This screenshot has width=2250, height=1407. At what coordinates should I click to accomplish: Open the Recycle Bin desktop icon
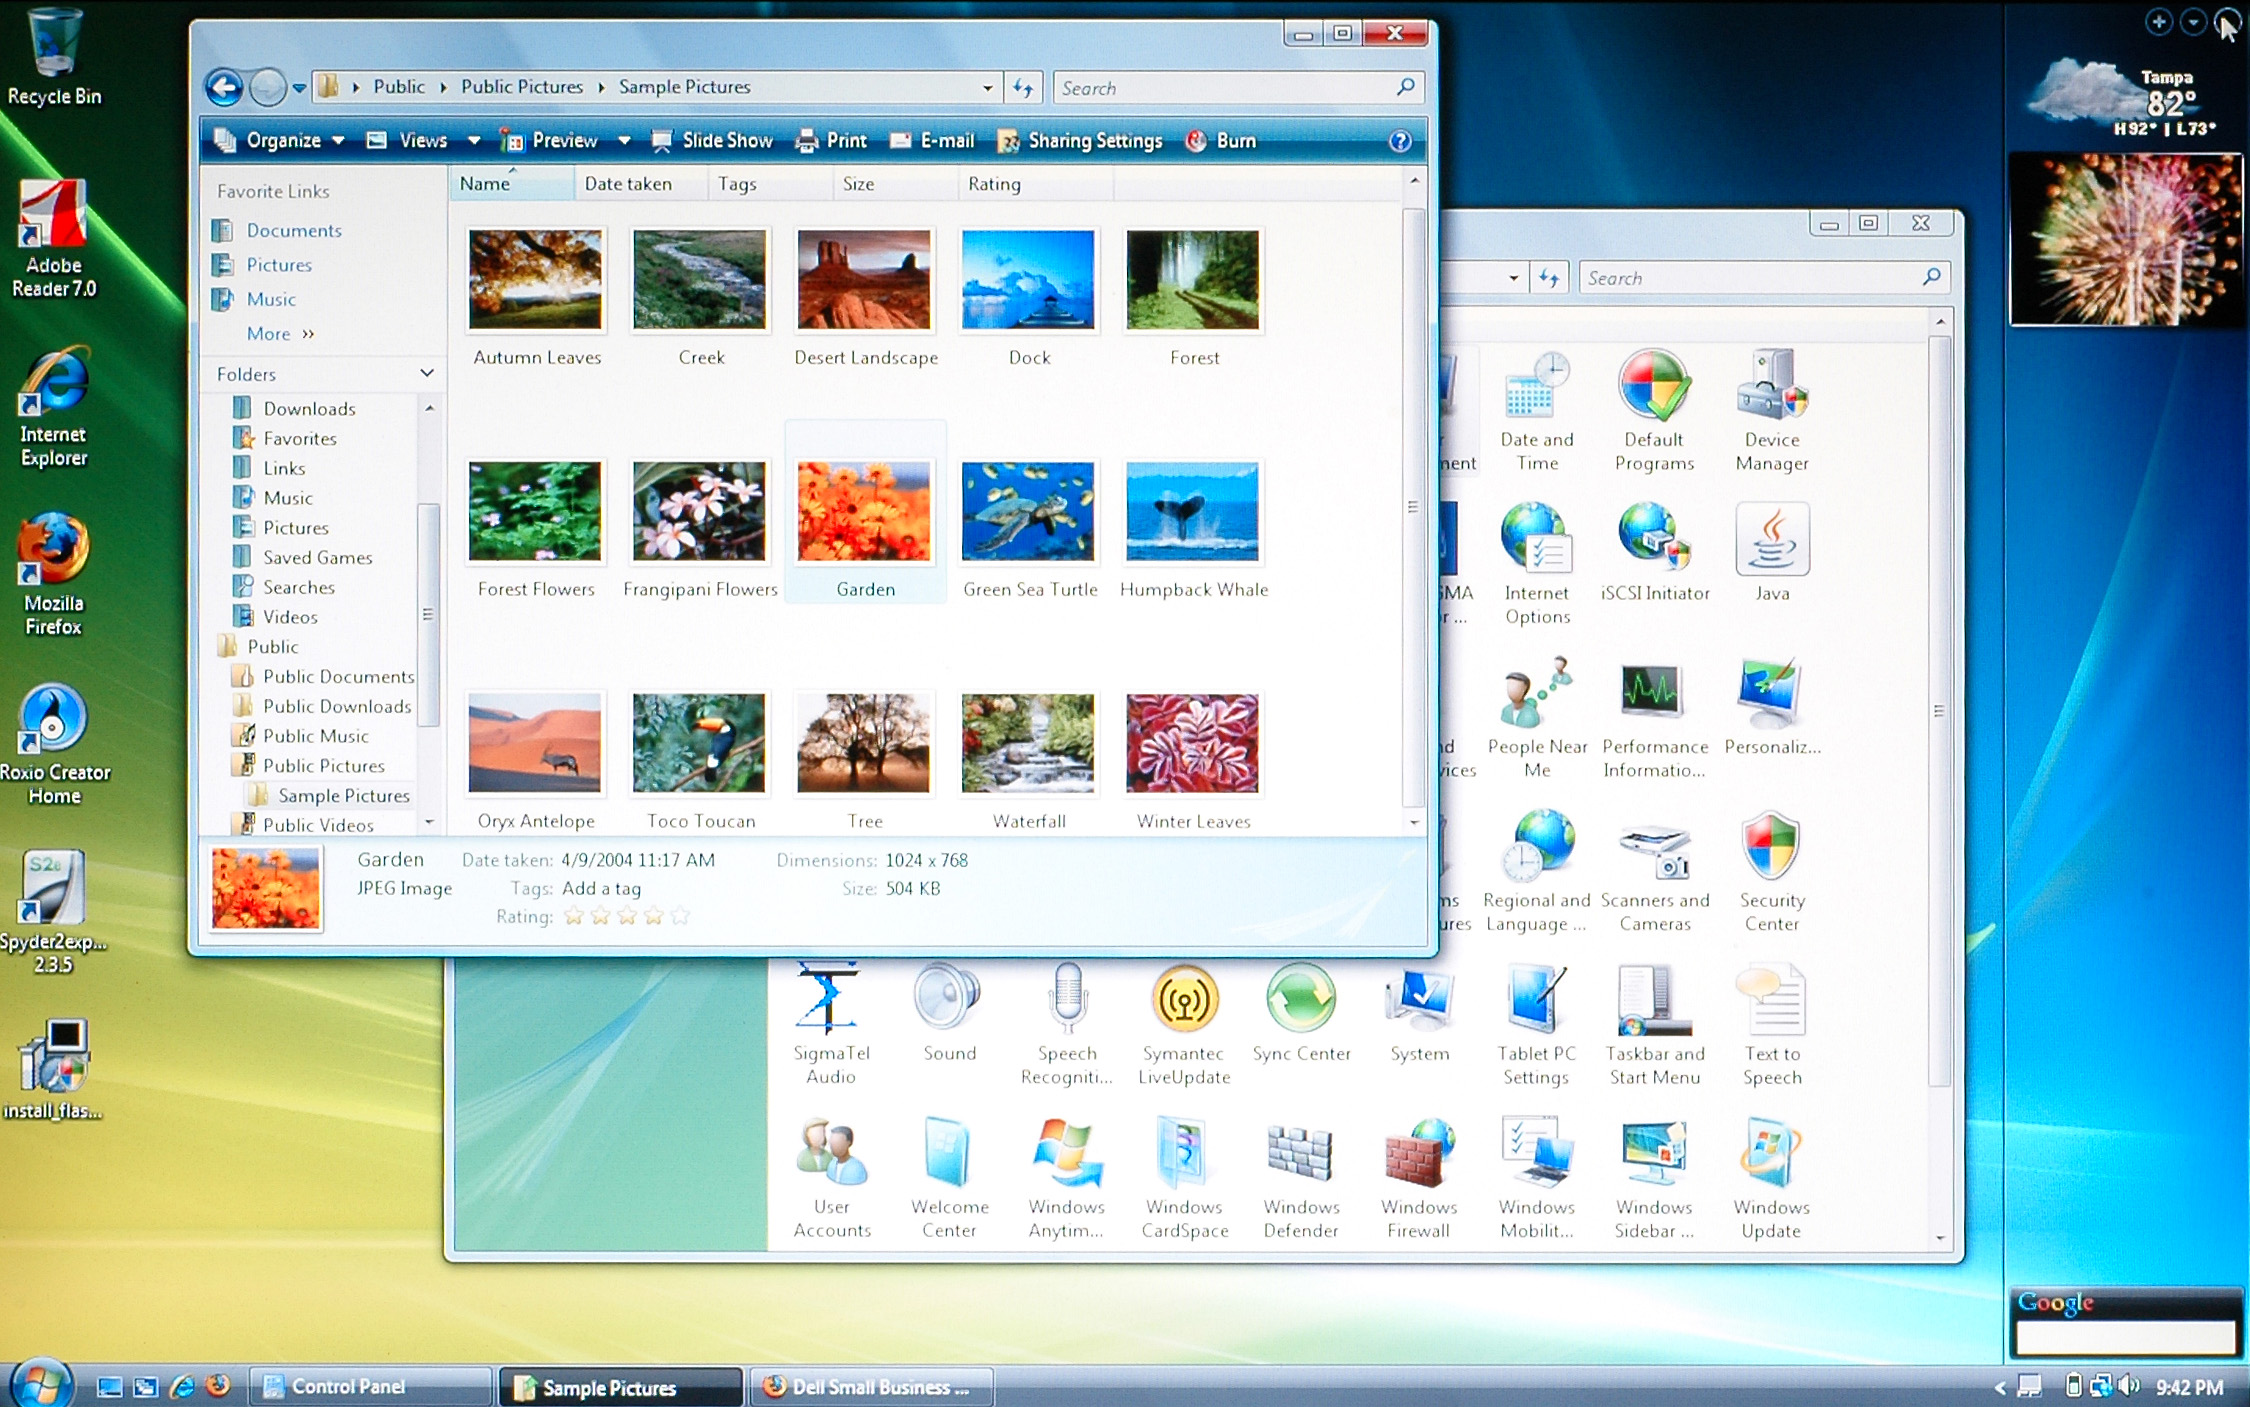54,55
